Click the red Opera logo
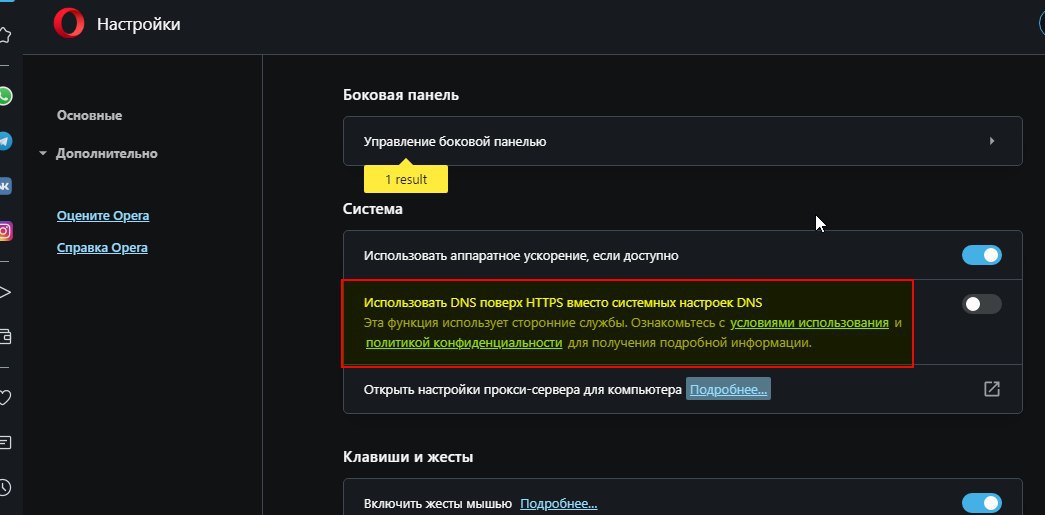 click(x=69, y=25)
